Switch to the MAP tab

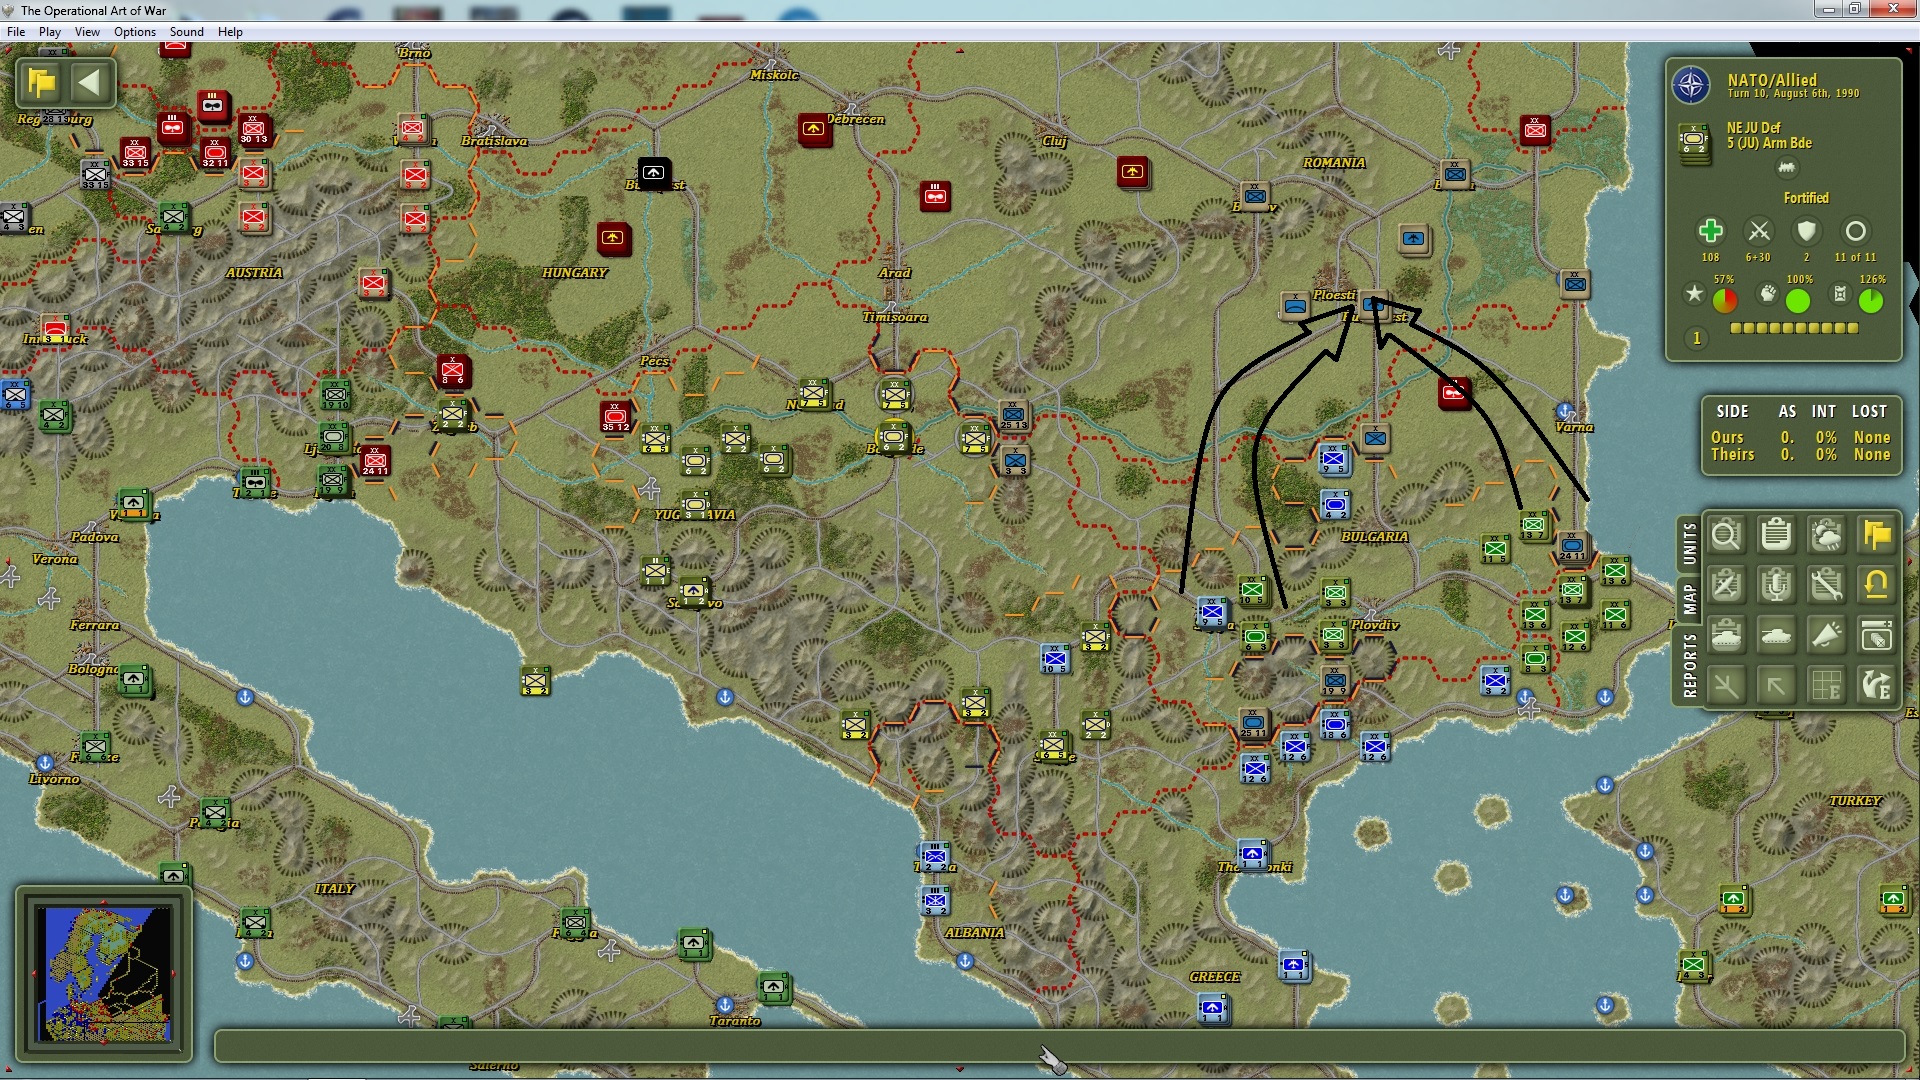point(1689,599)
